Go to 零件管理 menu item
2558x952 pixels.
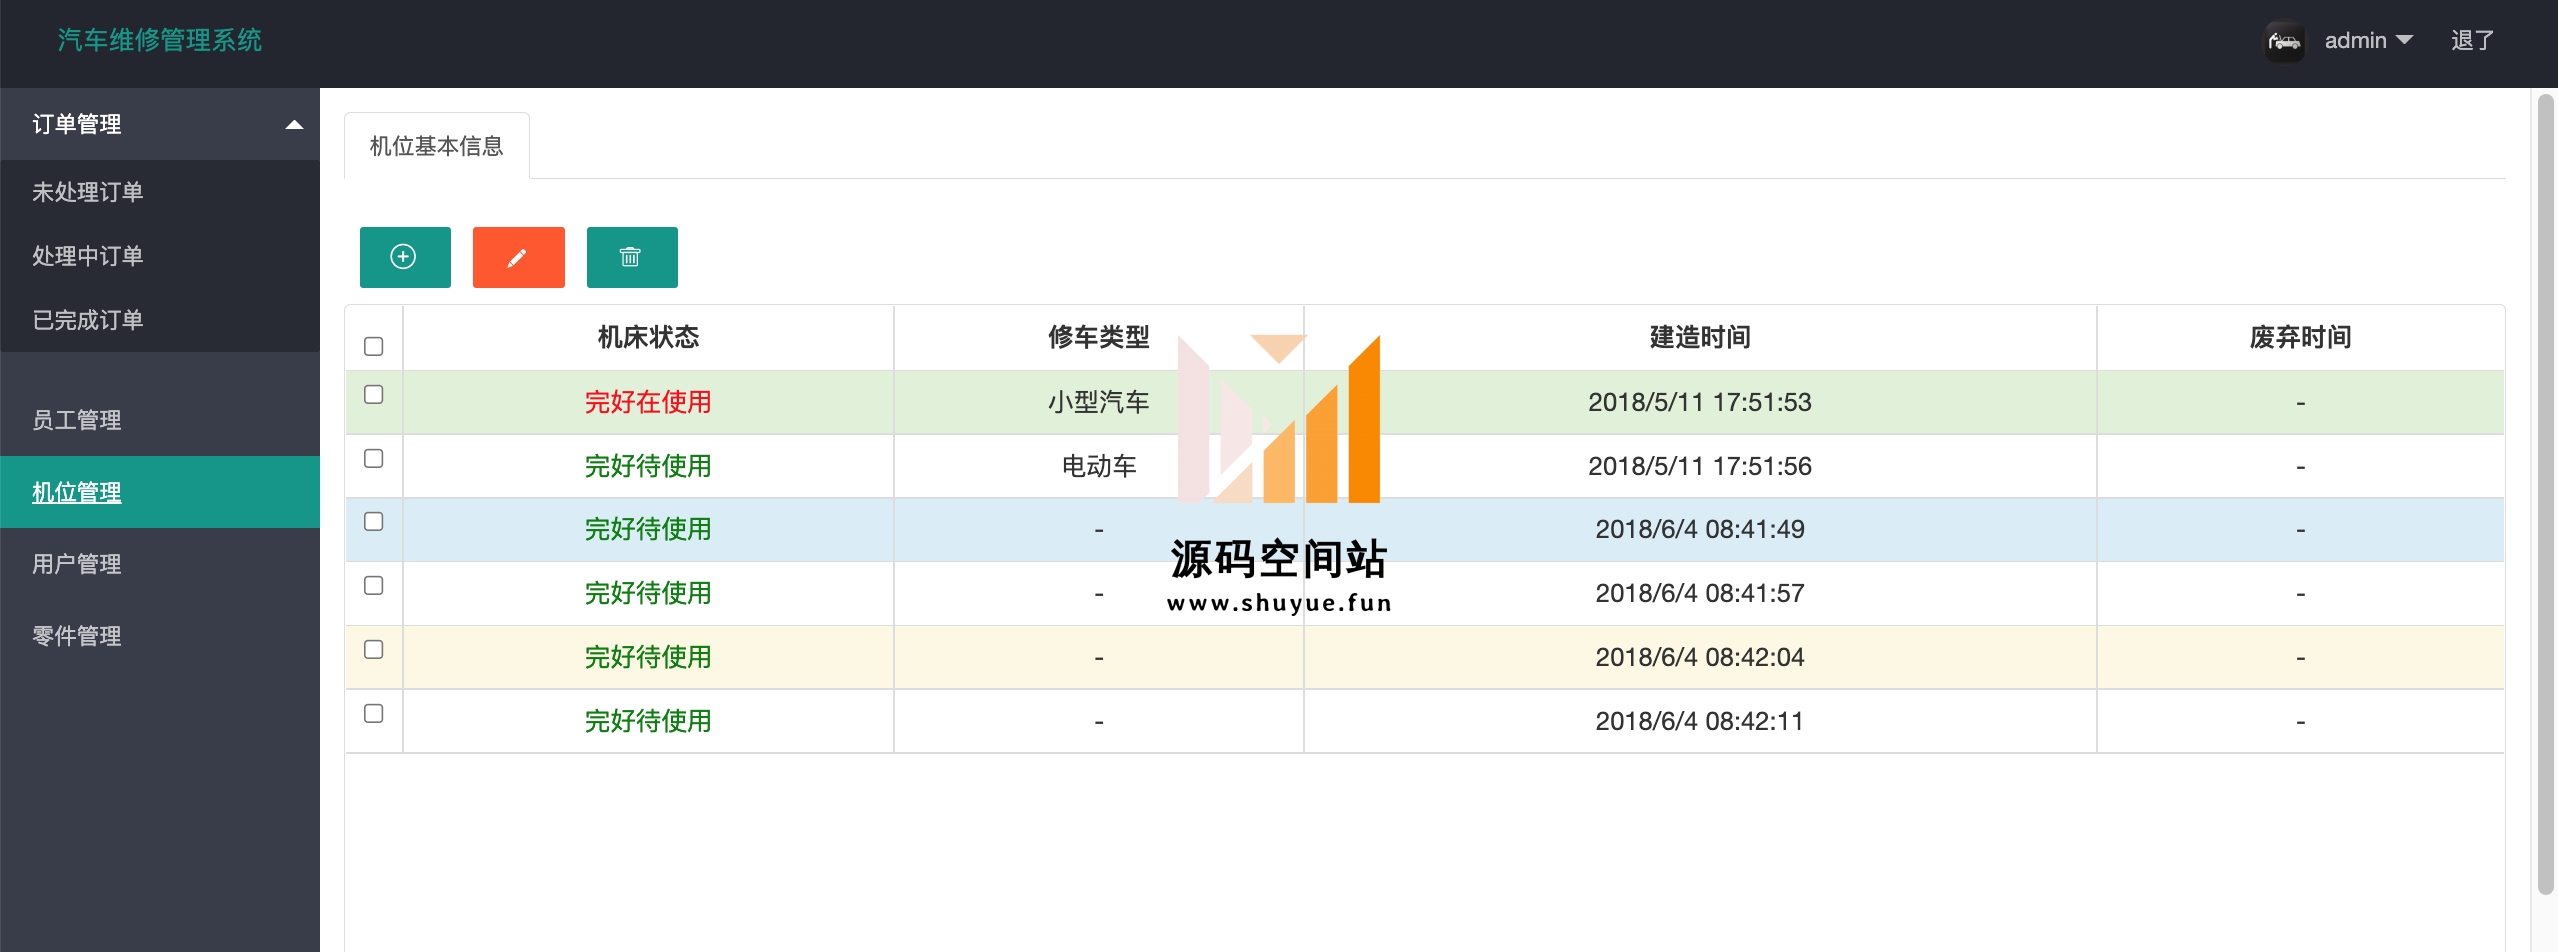tap(160, 636)
